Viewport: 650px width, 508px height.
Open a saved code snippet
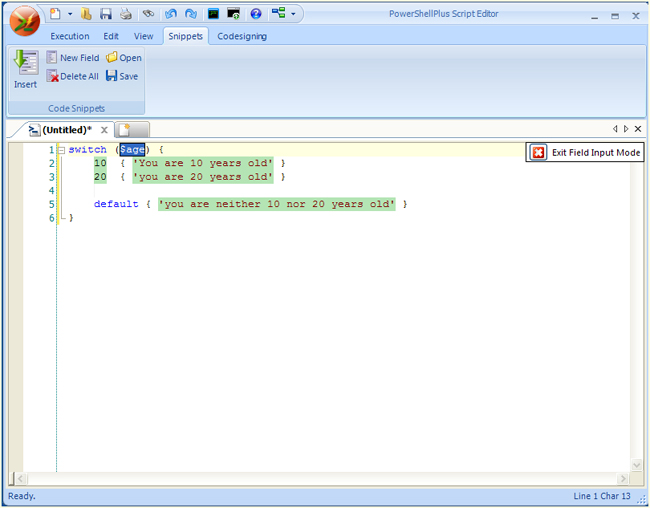point(124,58)
